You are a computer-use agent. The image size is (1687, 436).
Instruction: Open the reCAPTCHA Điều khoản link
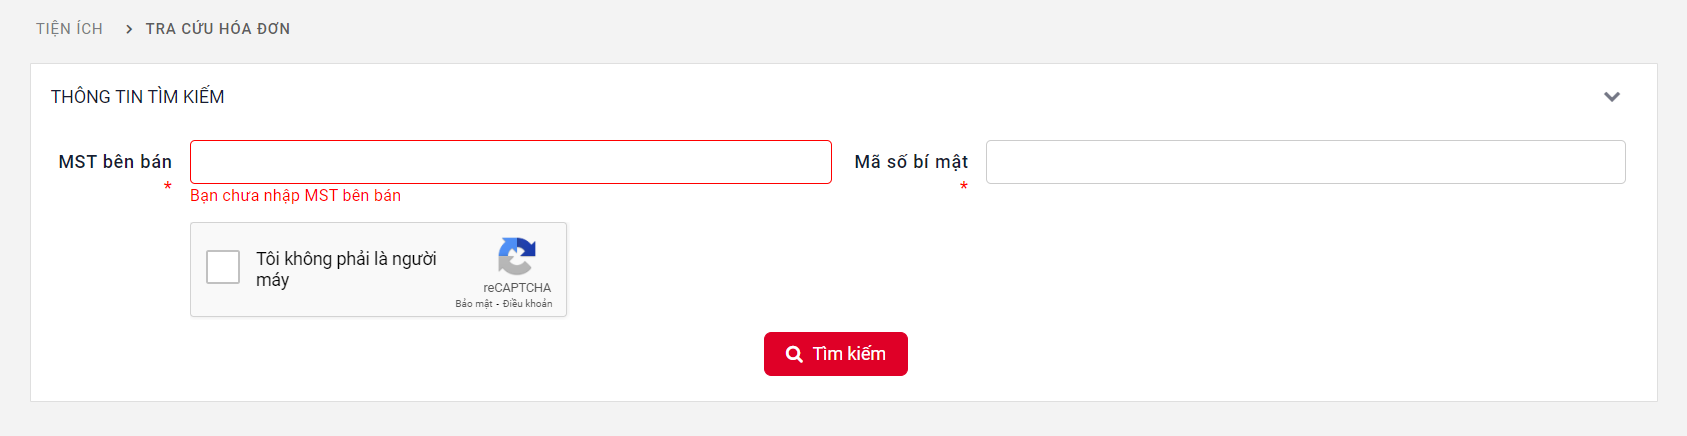pos(527,304)
